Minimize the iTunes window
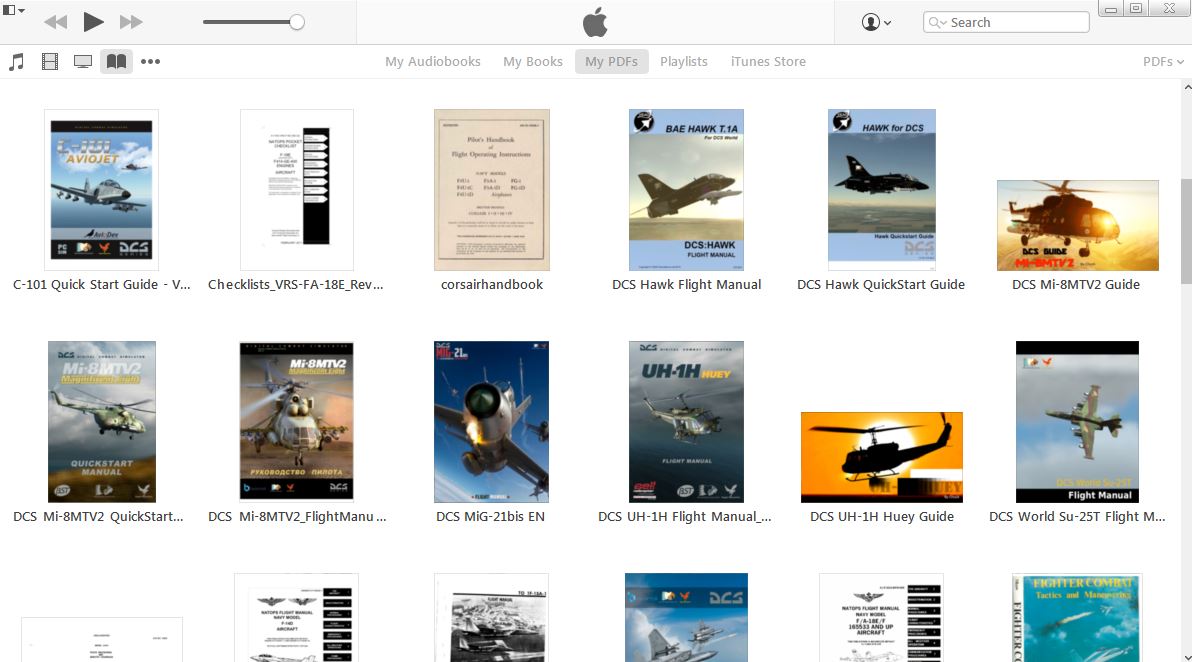Screen dimensions: 1192x662 (x=1111, y=9)
